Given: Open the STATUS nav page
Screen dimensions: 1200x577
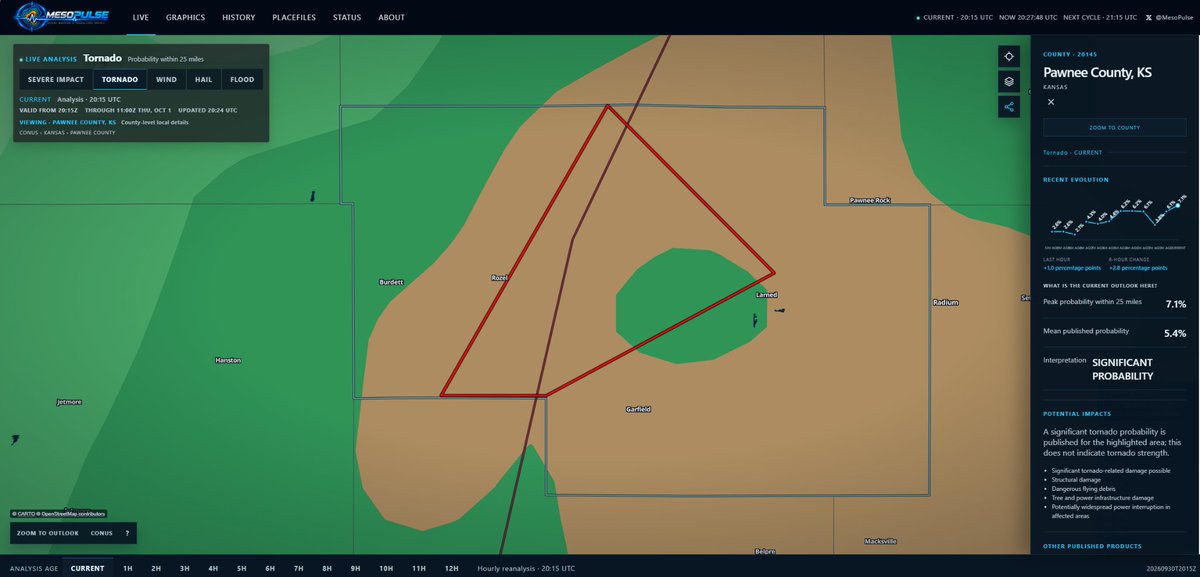Looking at the screenshot, I should pos(347,17).
